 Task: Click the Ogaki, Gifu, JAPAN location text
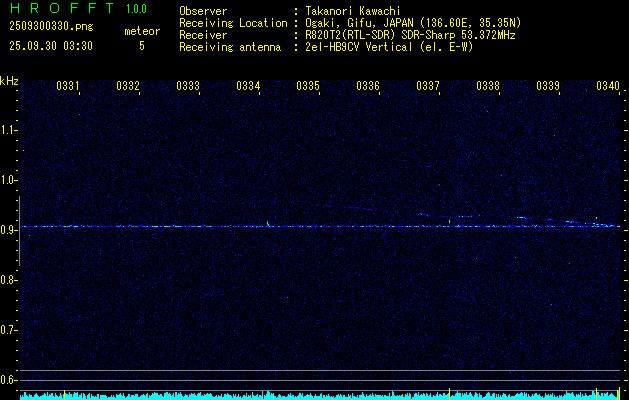click(x=411, y=23)
